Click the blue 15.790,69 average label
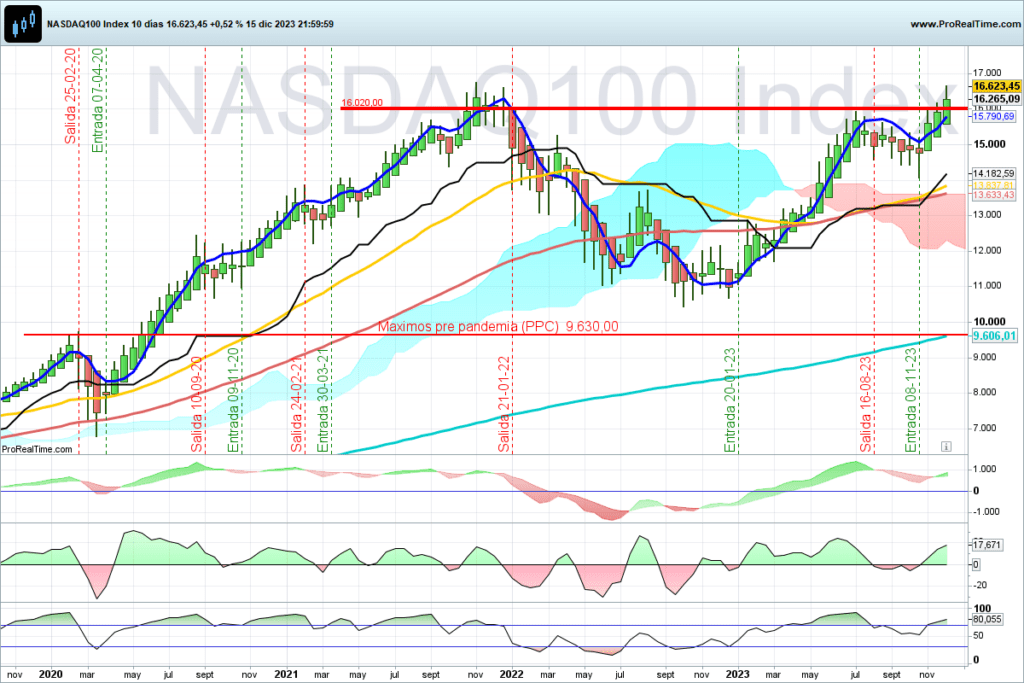 [993, 116]
